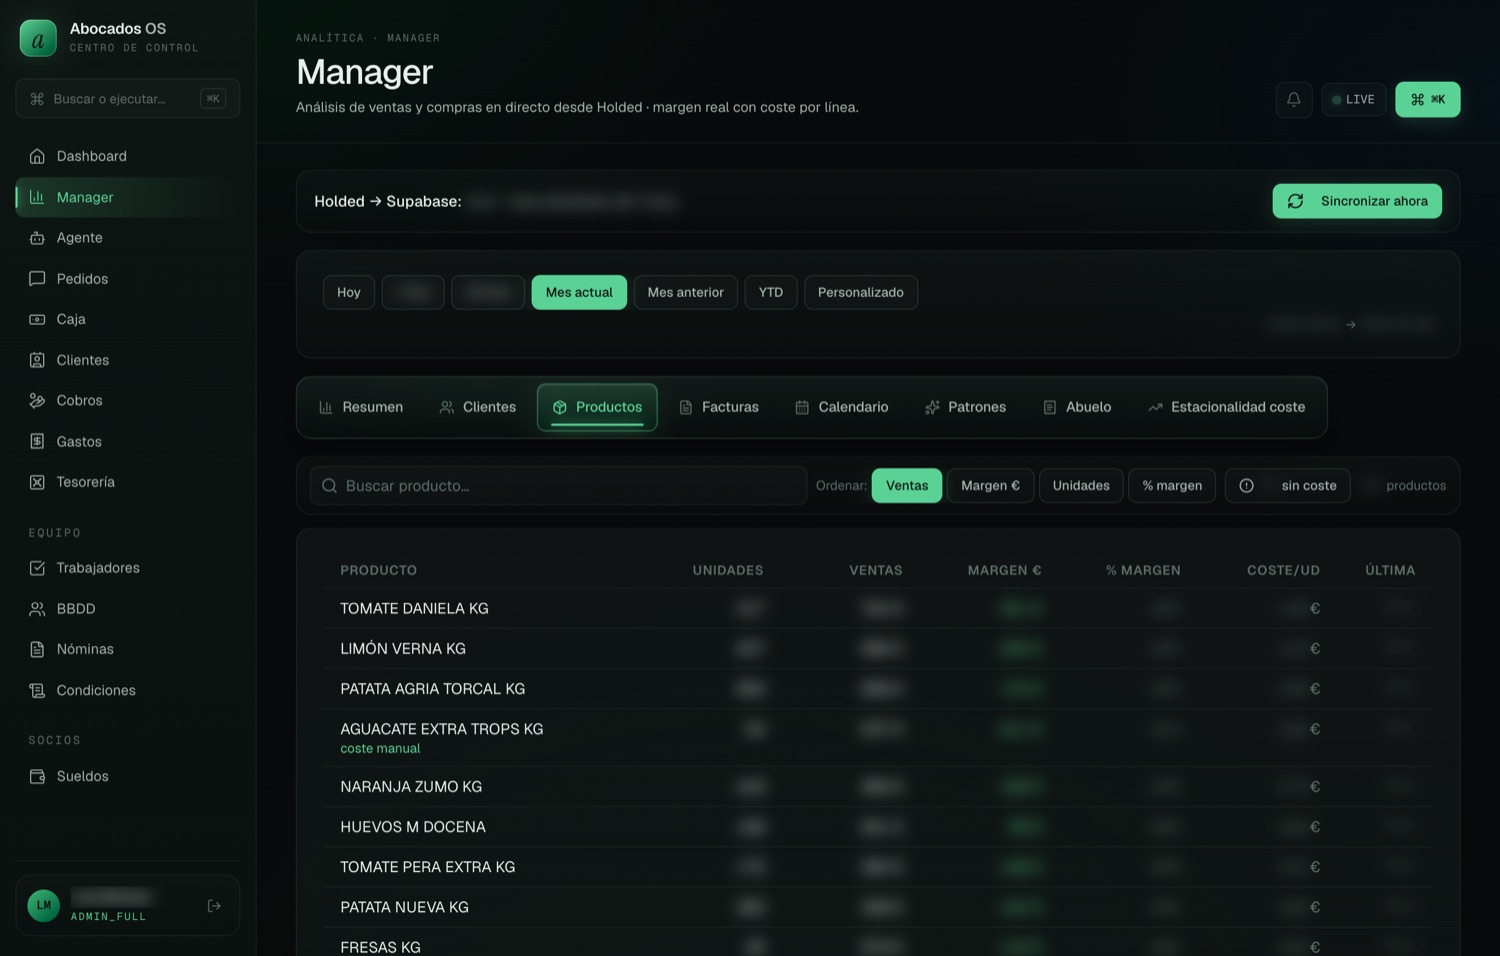The height and width of the screenshot is (956, 1500).
Task: Select the AGUACATE EXTRA TROPS KG row
Action: pos(879,738)
